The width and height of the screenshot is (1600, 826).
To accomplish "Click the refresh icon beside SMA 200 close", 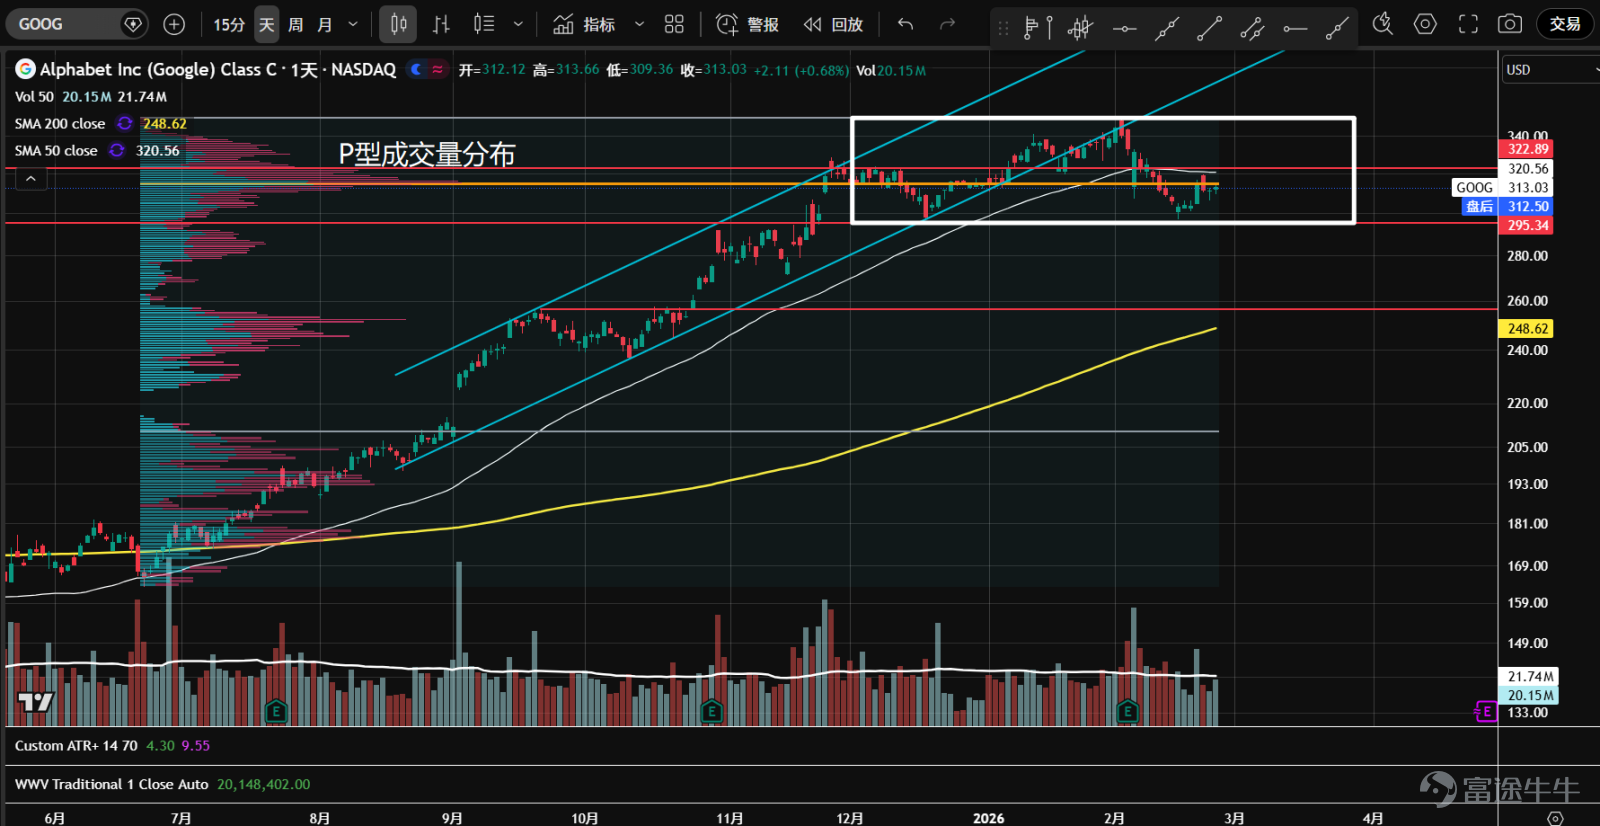I will pos(125,124).
